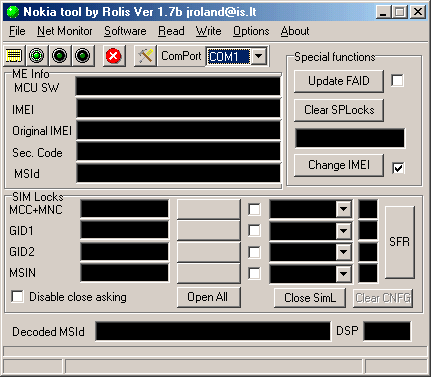Click the middle dark green LED icon

(x=59, y=56)
